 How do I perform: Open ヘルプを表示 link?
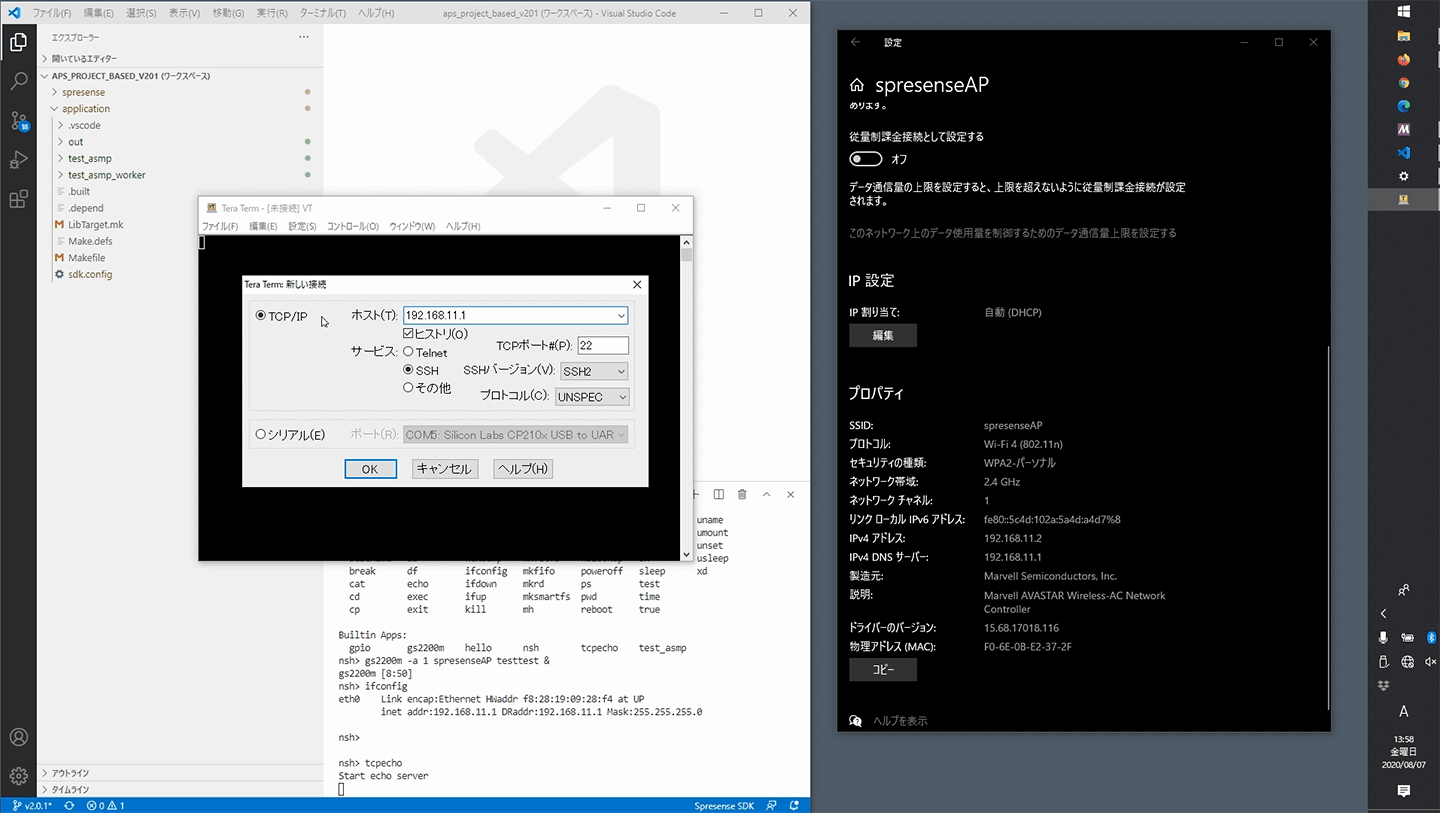pos(900,721)
